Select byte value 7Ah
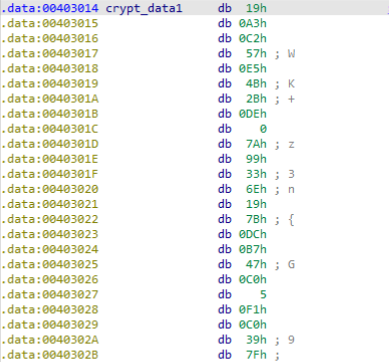This screenshot has height=362, width=389. tap(256, 144)
